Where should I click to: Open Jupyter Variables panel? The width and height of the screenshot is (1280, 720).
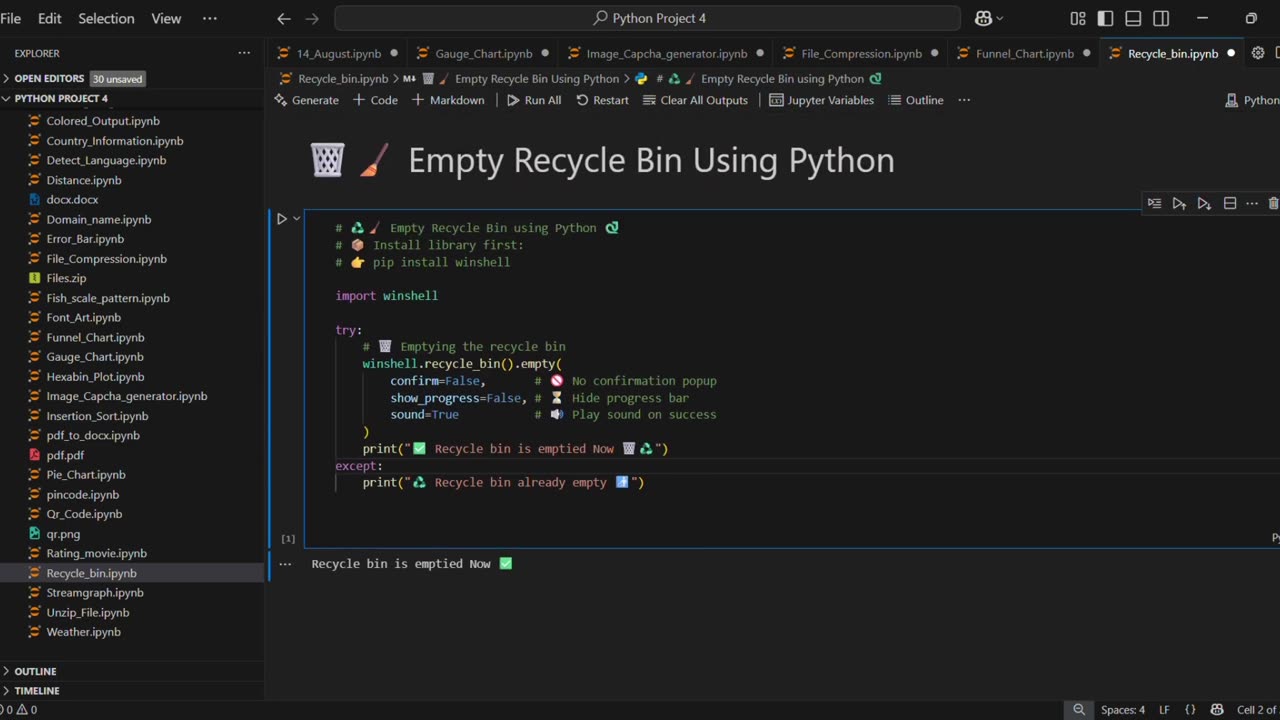pos(821,100)
